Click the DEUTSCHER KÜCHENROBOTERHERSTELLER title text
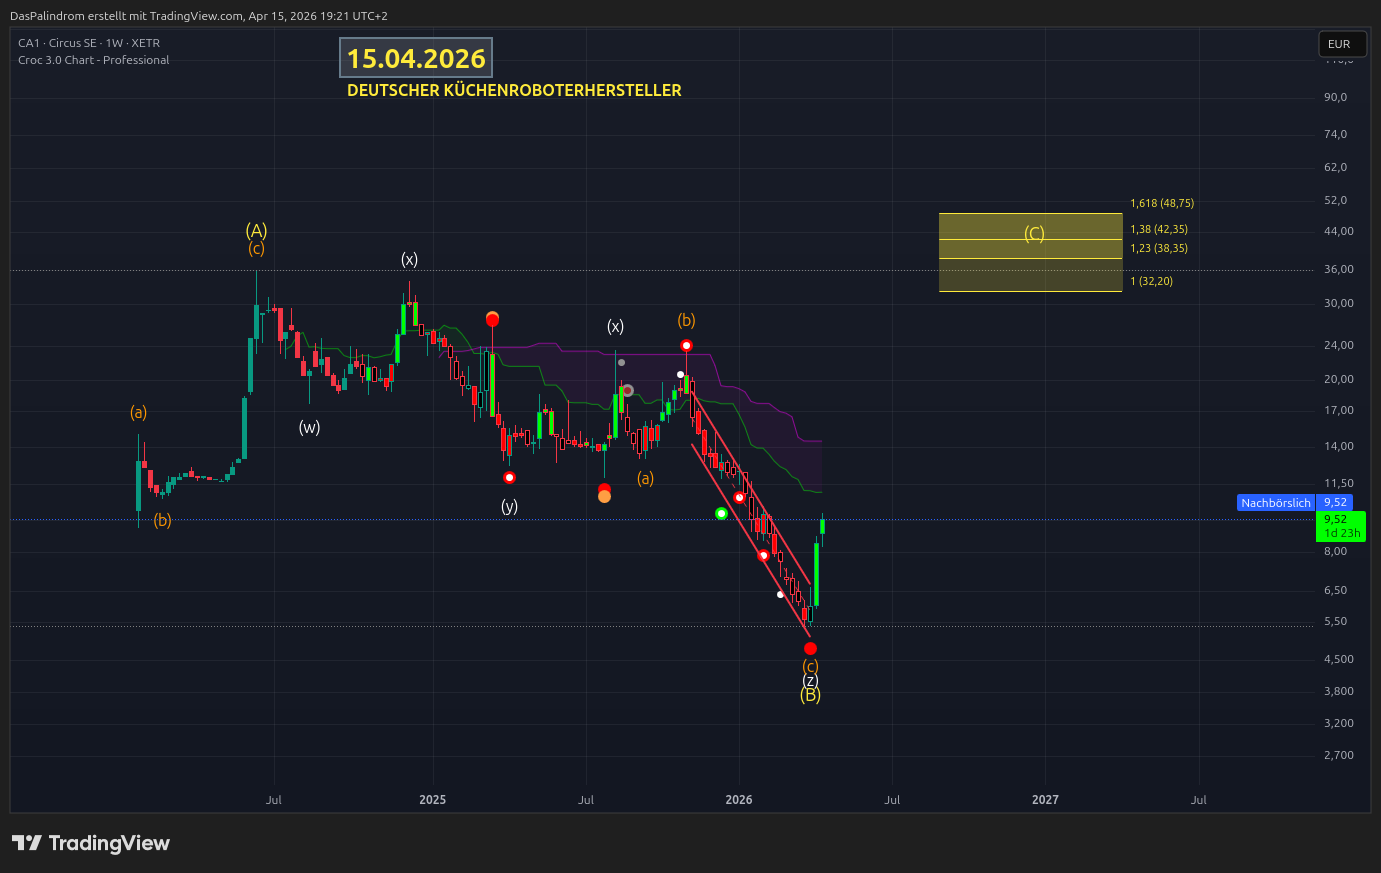Viewport: 1381px width, 873px height. [x=514, y=90]
